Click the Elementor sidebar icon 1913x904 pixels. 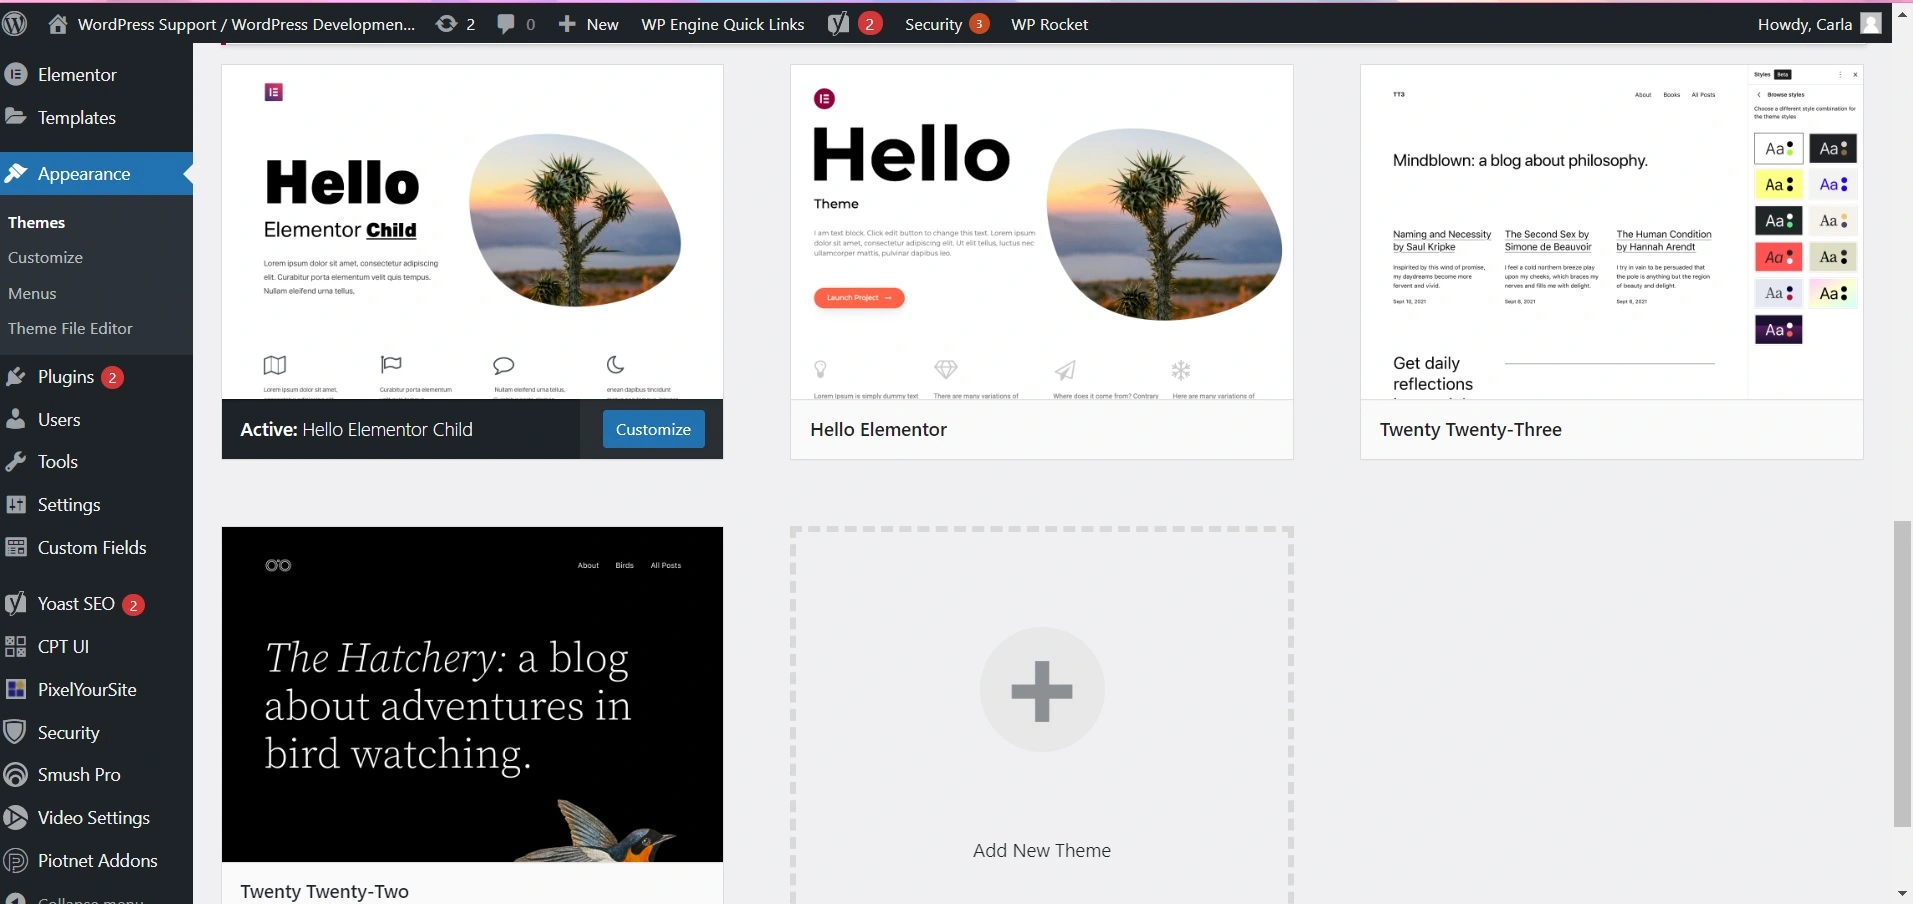tap(15, 74)
